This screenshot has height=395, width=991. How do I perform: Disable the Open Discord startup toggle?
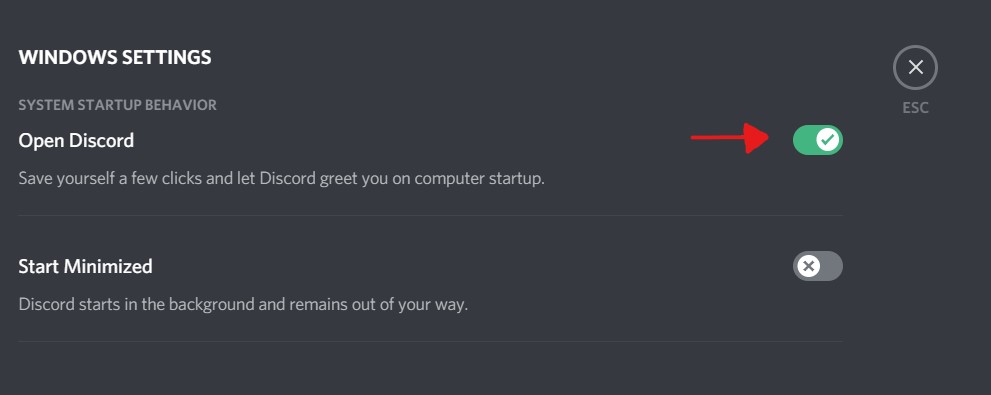tap(818, 140)
